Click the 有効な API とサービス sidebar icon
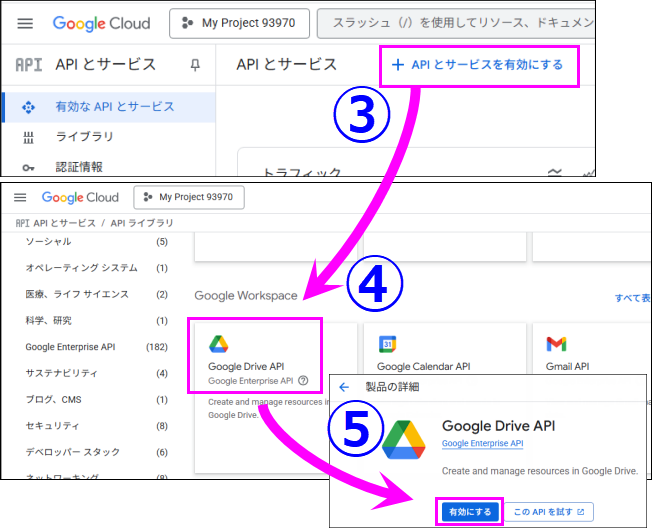Viewport: 652px width, 528px height. [28, 107]
